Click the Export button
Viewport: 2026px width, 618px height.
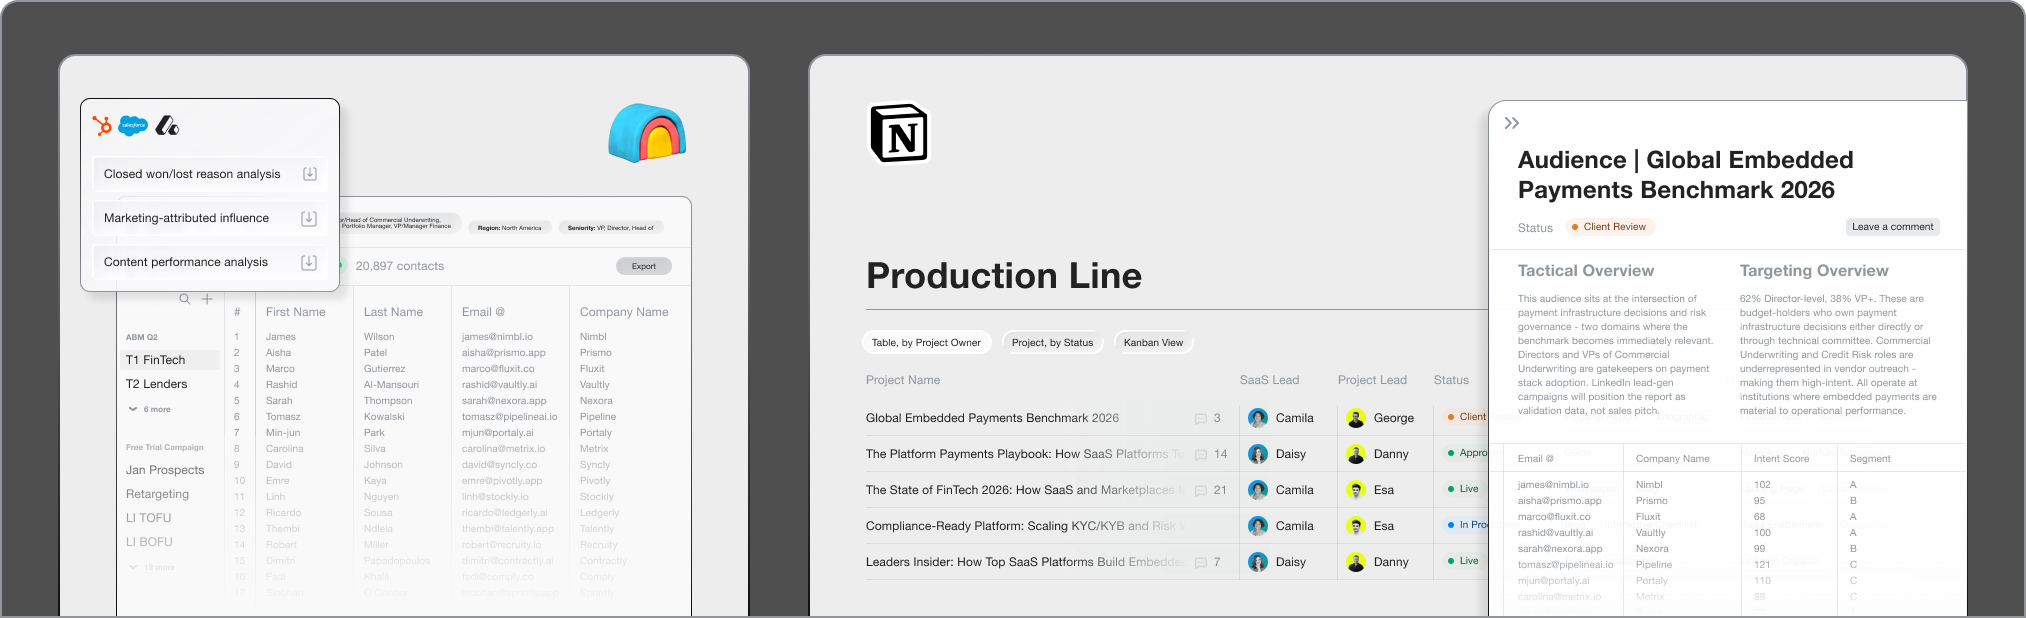[x=644, y=266]
